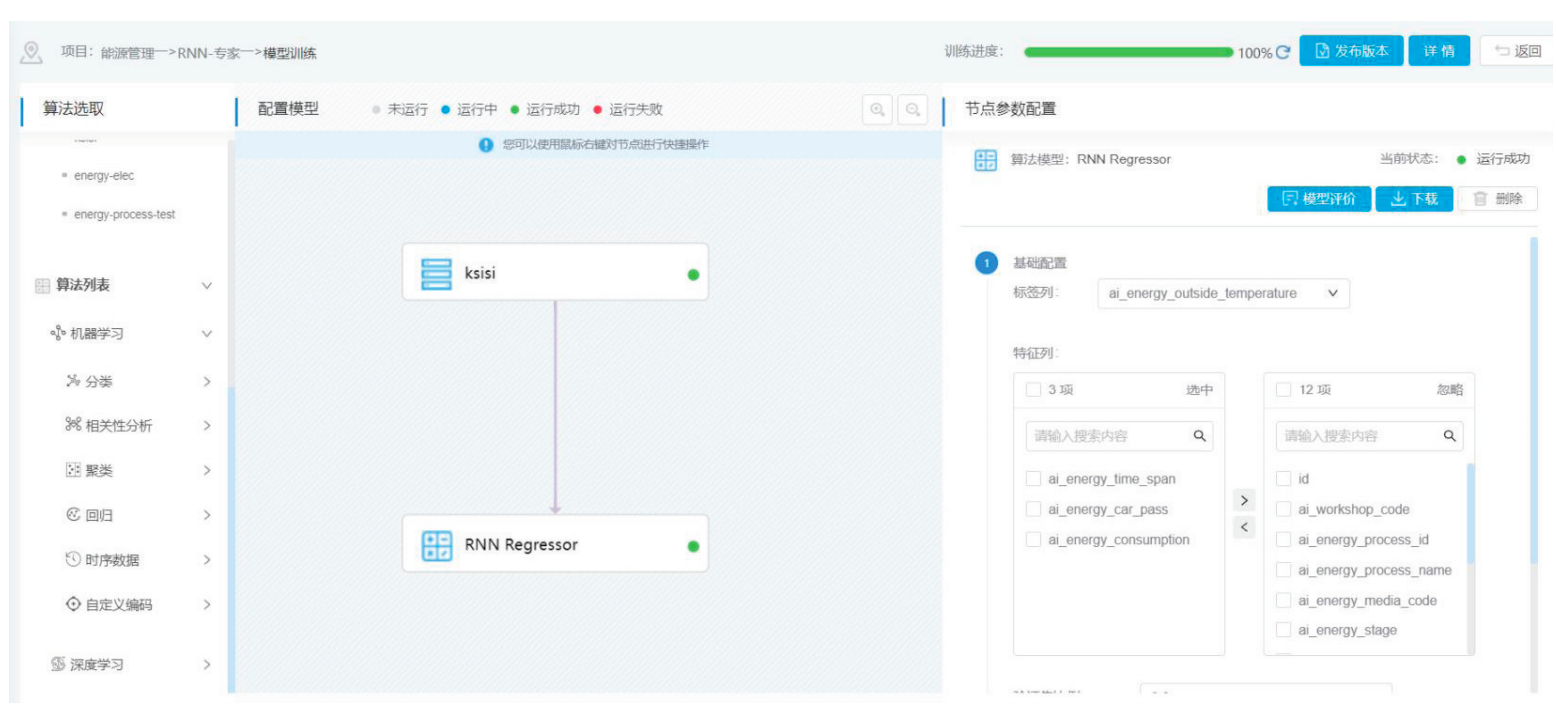
Task: Click the 模型评价 button
Action: [1319, 199]
